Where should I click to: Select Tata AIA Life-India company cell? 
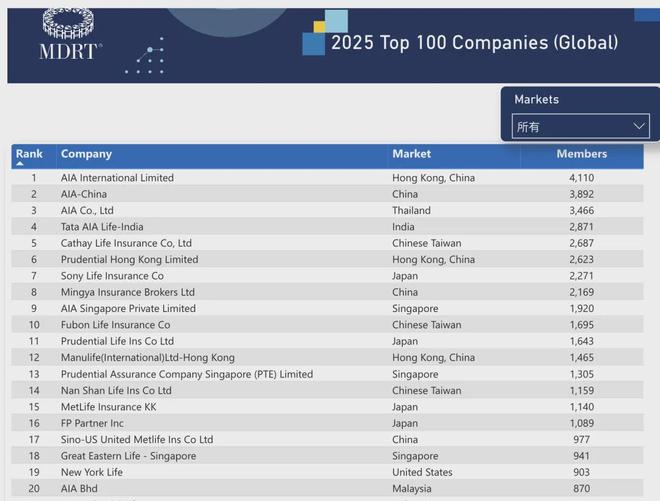click(x=102, y=227)
